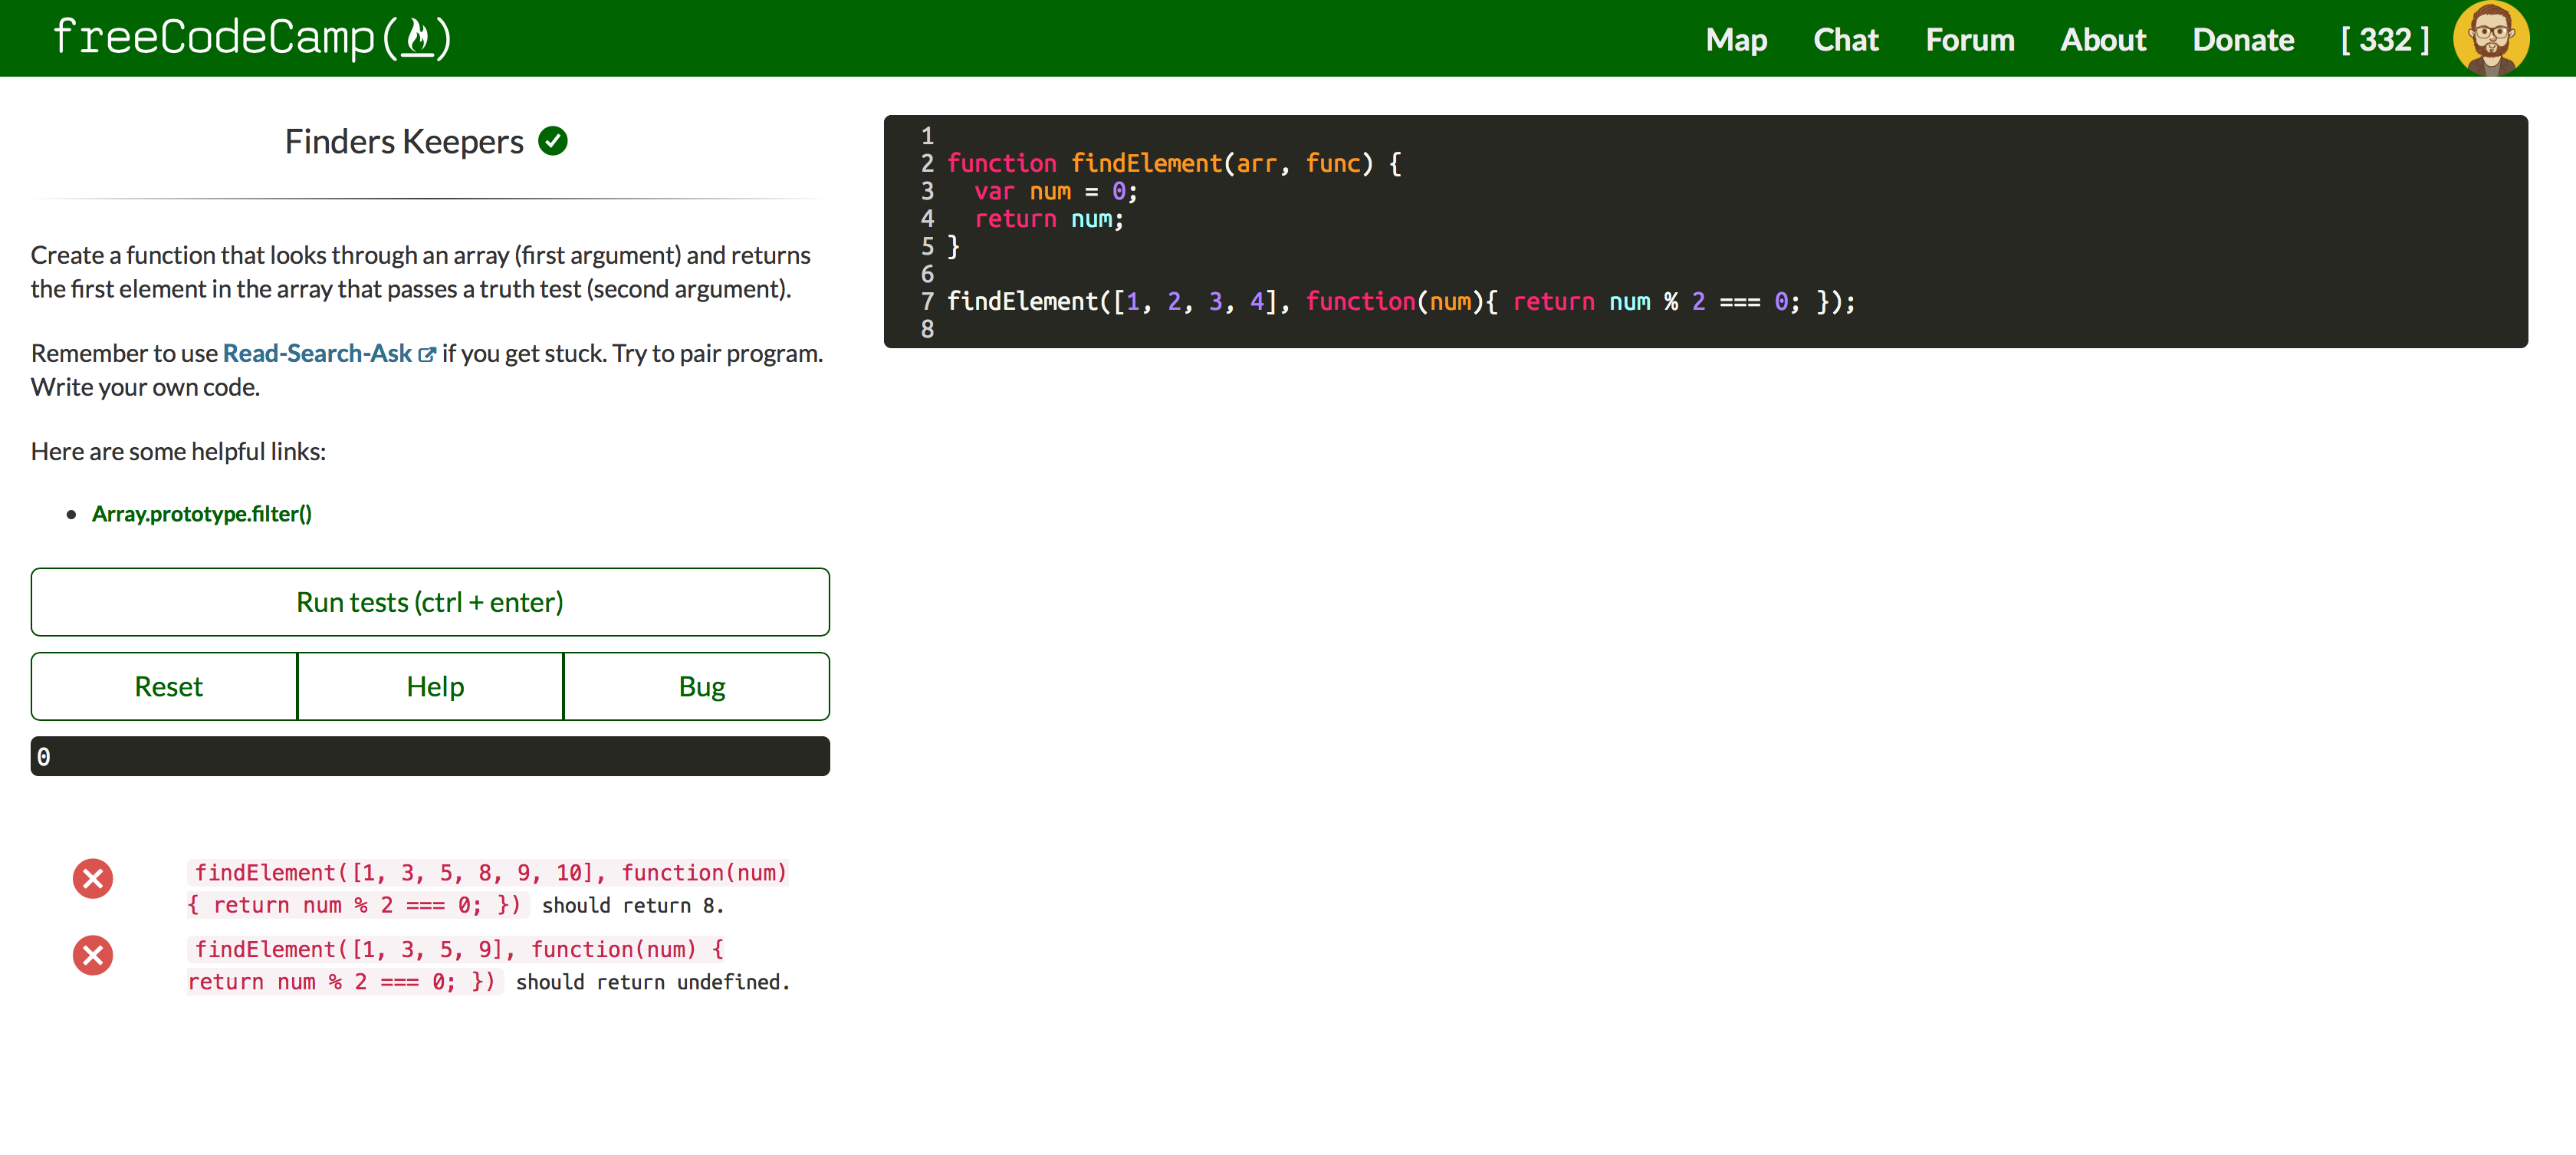Open the Chat navigation item
This screenshot has height=1155, width=2576.
pos(1845,39)
